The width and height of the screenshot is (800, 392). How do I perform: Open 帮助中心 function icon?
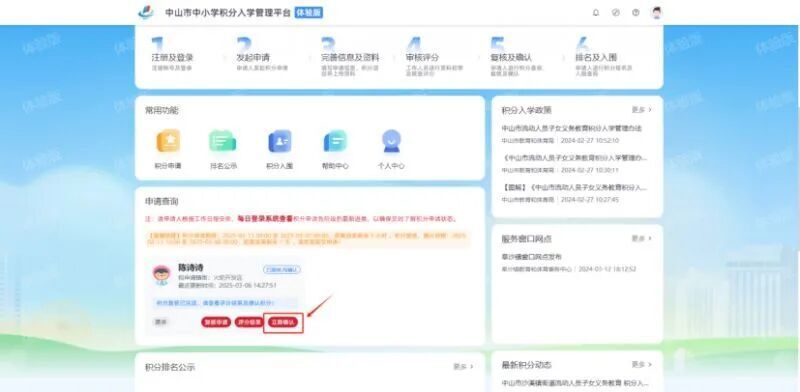point(335,141)
